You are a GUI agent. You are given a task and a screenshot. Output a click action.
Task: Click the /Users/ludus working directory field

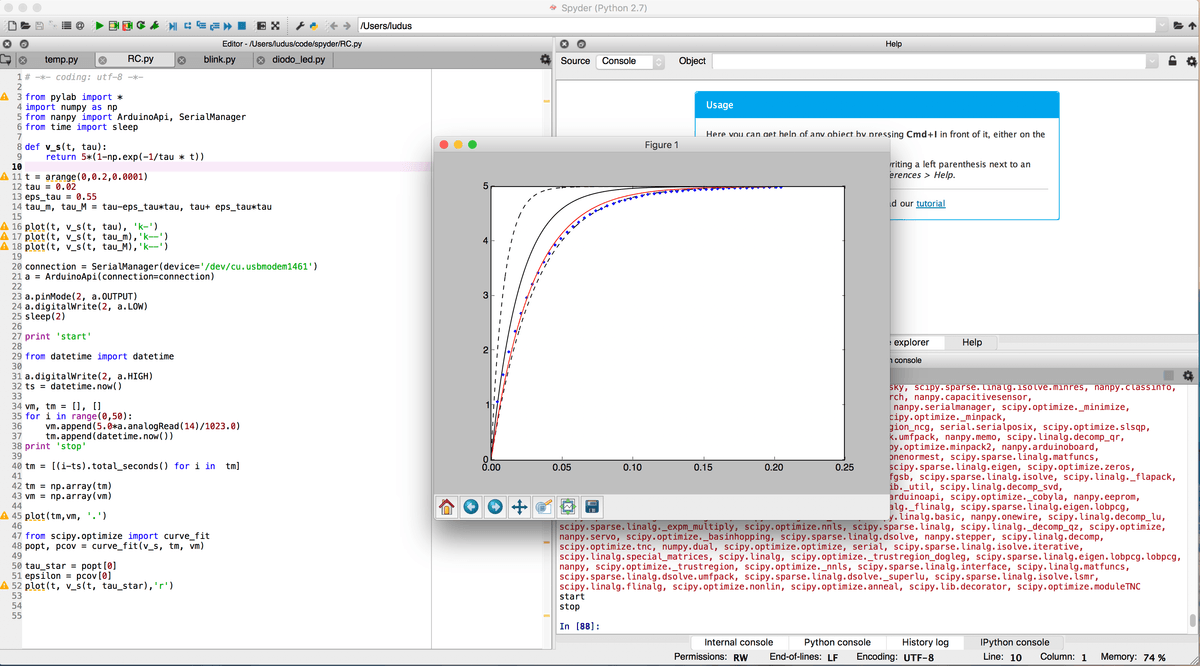point(450,25)
